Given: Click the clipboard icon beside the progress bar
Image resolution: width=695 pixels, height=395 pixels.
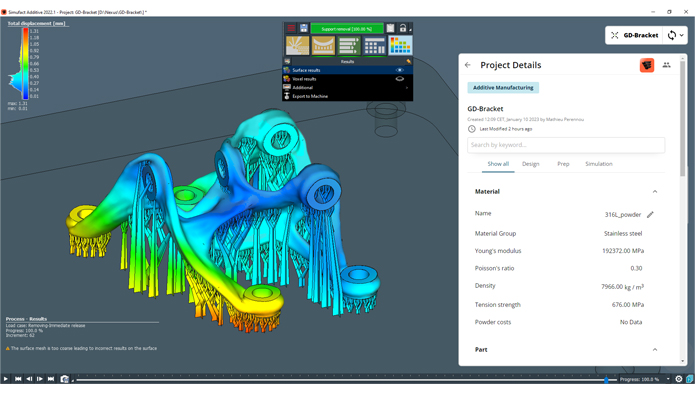Looking at the screenshot, I should 390,28.
